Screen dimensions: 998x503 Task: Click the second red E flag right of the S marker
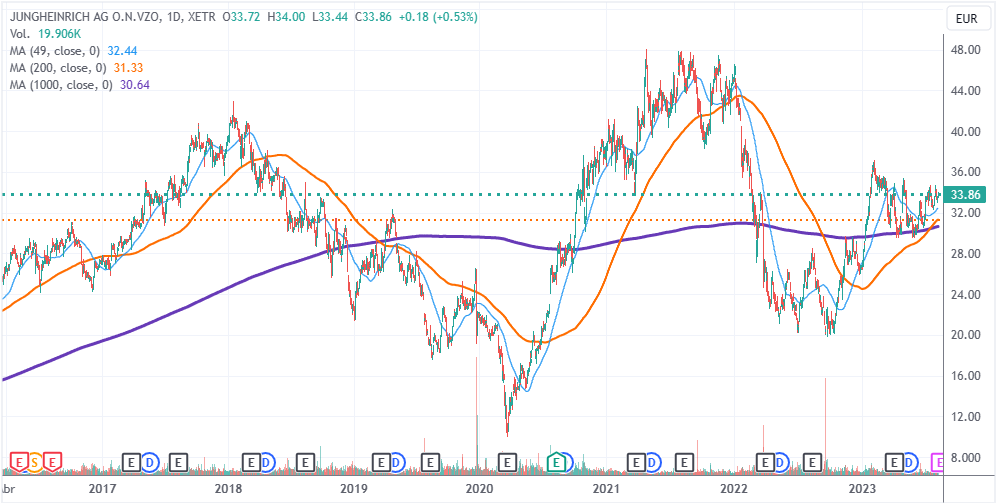(x=53, y=461)
